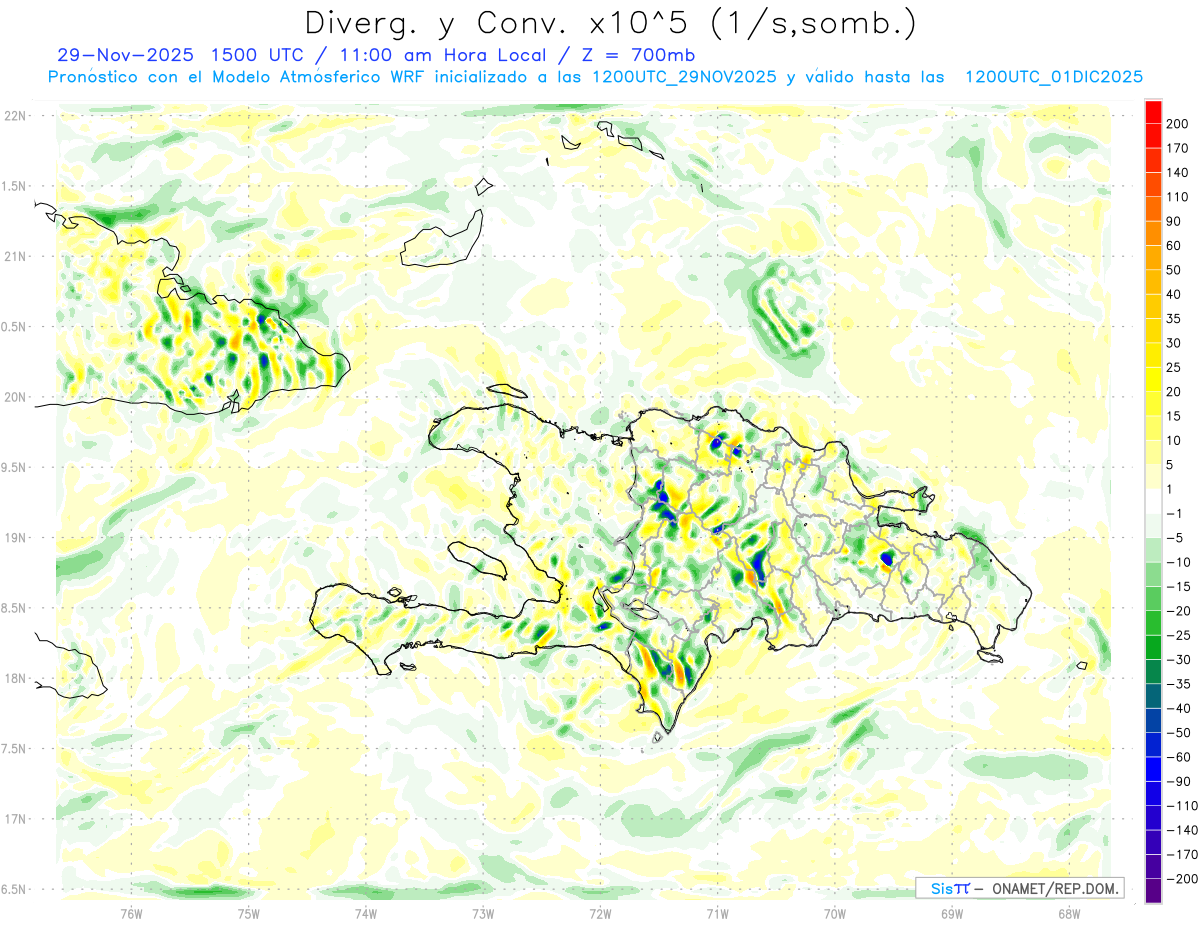This screenshot has width=1200, height=927.
Task: Click the 71W longitude label
Action: (x=717, y=913)
